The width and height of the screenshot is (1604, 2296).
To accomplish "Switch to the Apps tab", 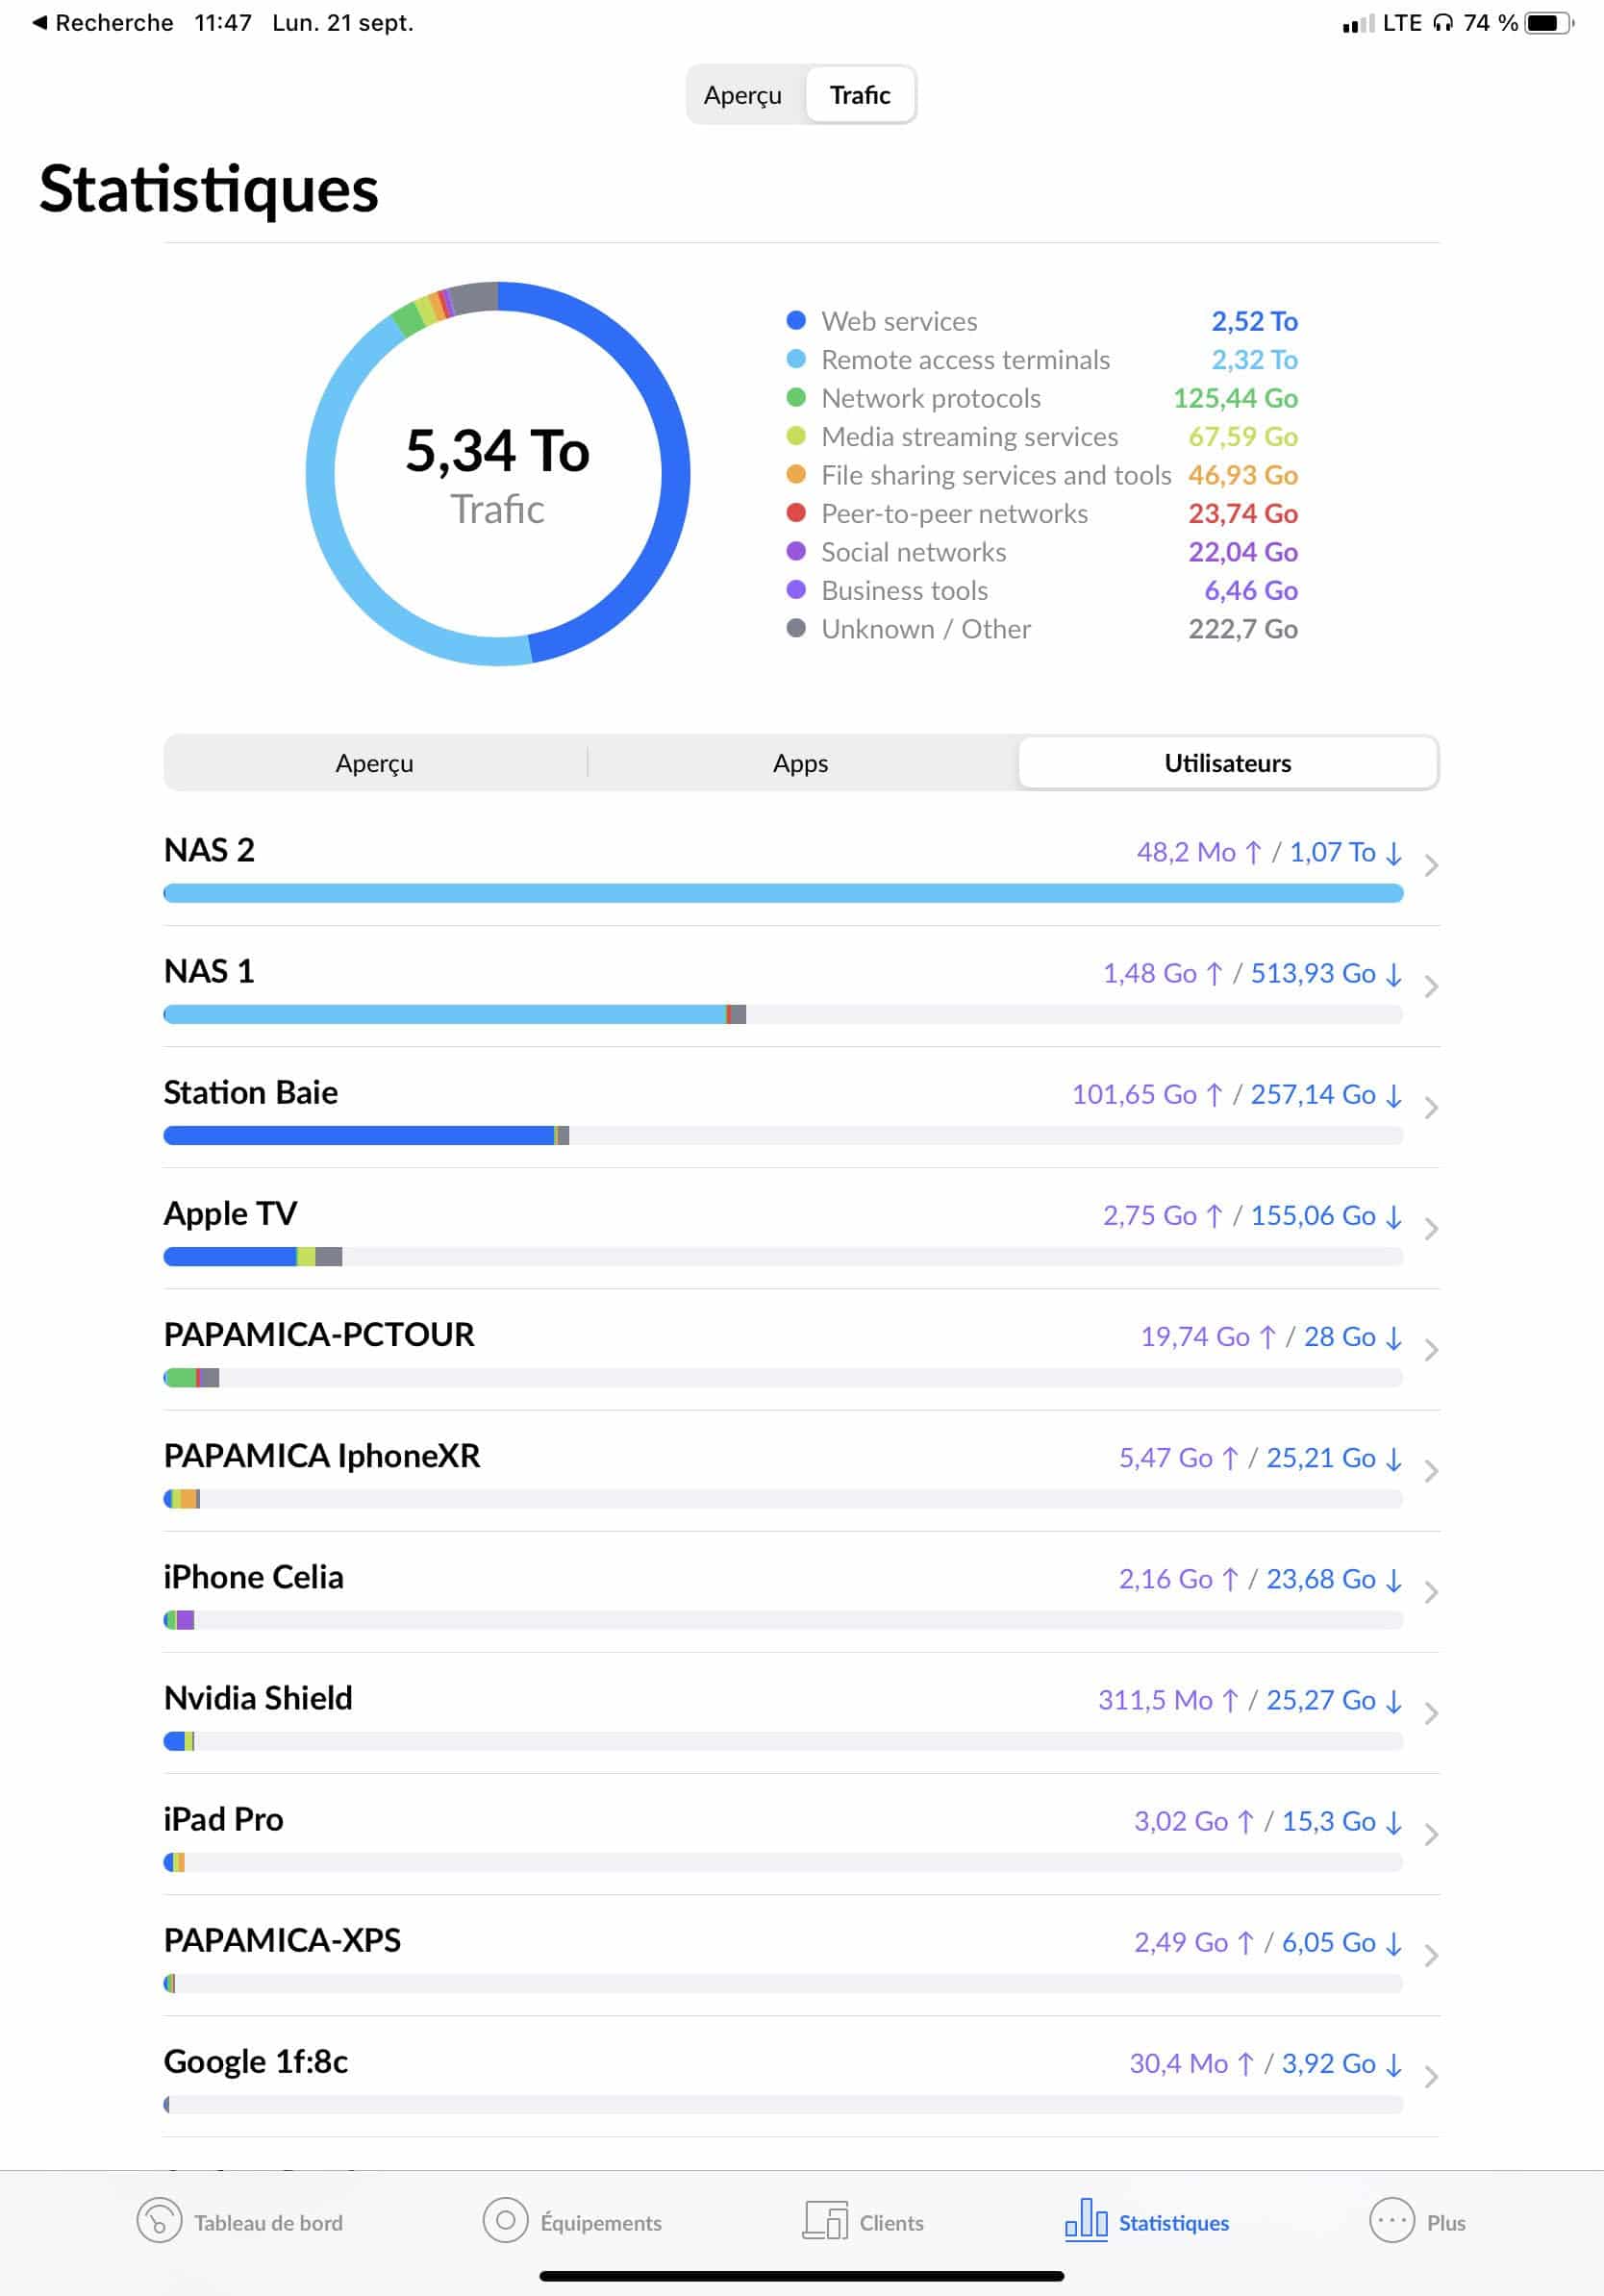I will coord(801,763).
